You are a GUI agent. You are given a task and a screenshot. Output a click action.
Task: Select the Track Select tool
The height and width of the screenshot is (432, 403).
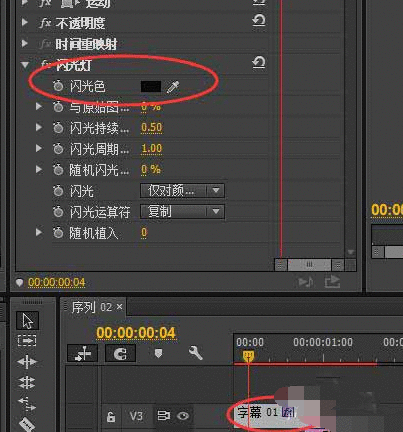pos(27,341)
